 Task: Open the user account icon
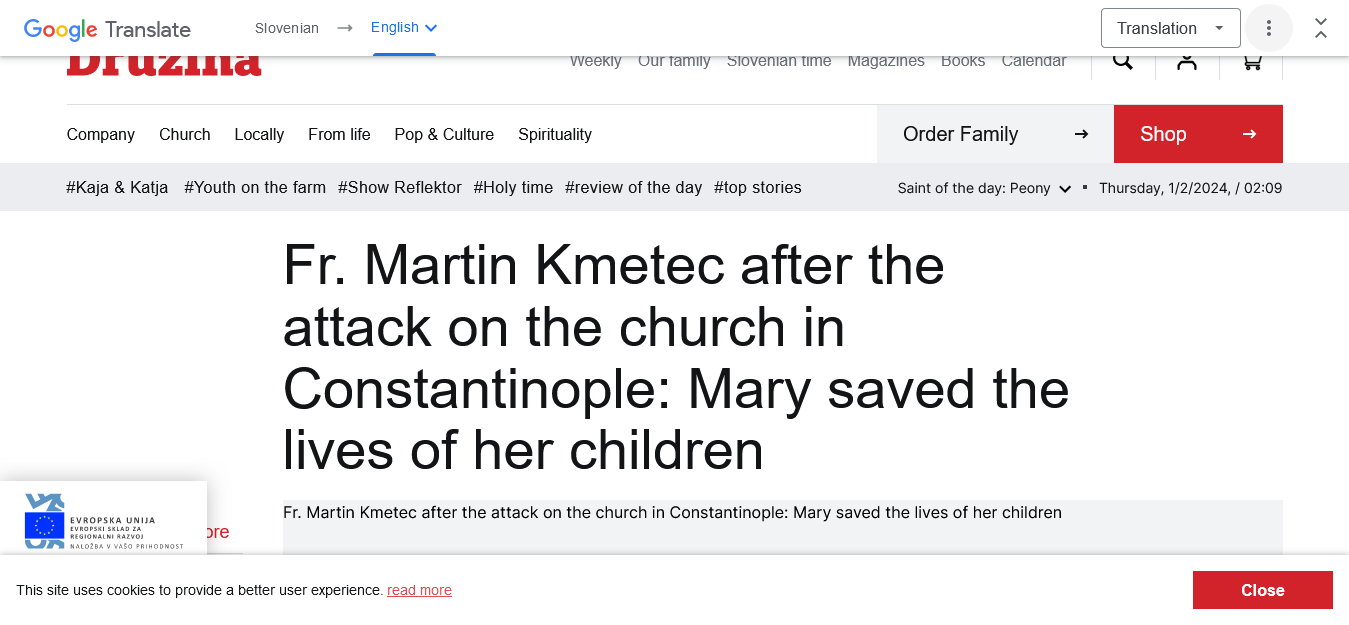(x=1187, y=62)
